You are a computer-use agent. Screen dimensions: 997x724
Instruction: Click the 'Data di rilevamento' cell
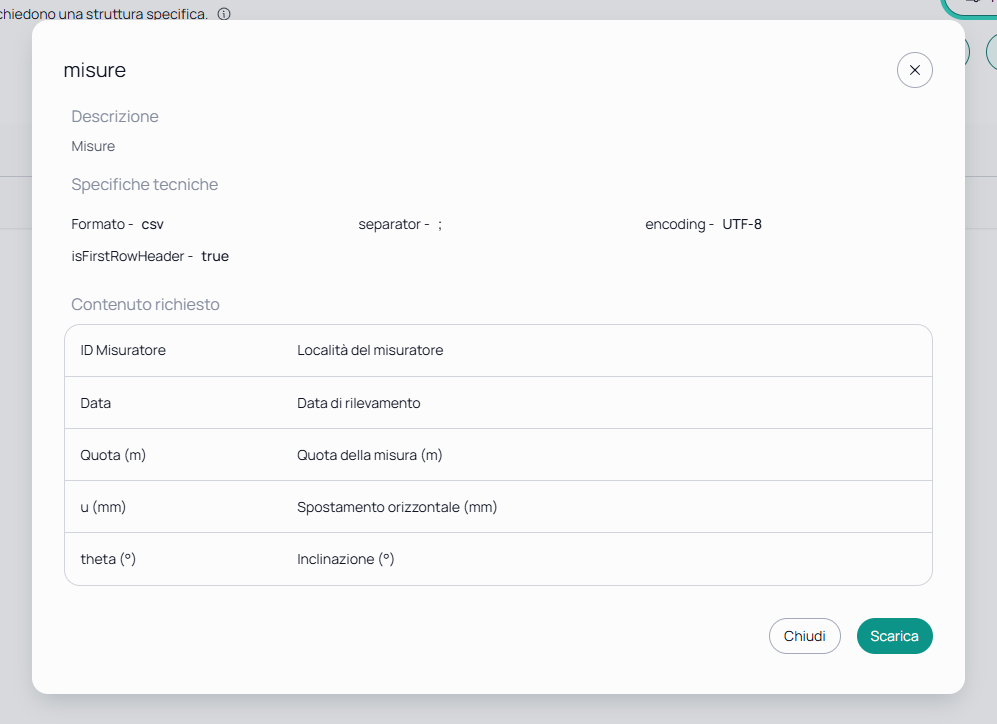click(x=359, y=403)
